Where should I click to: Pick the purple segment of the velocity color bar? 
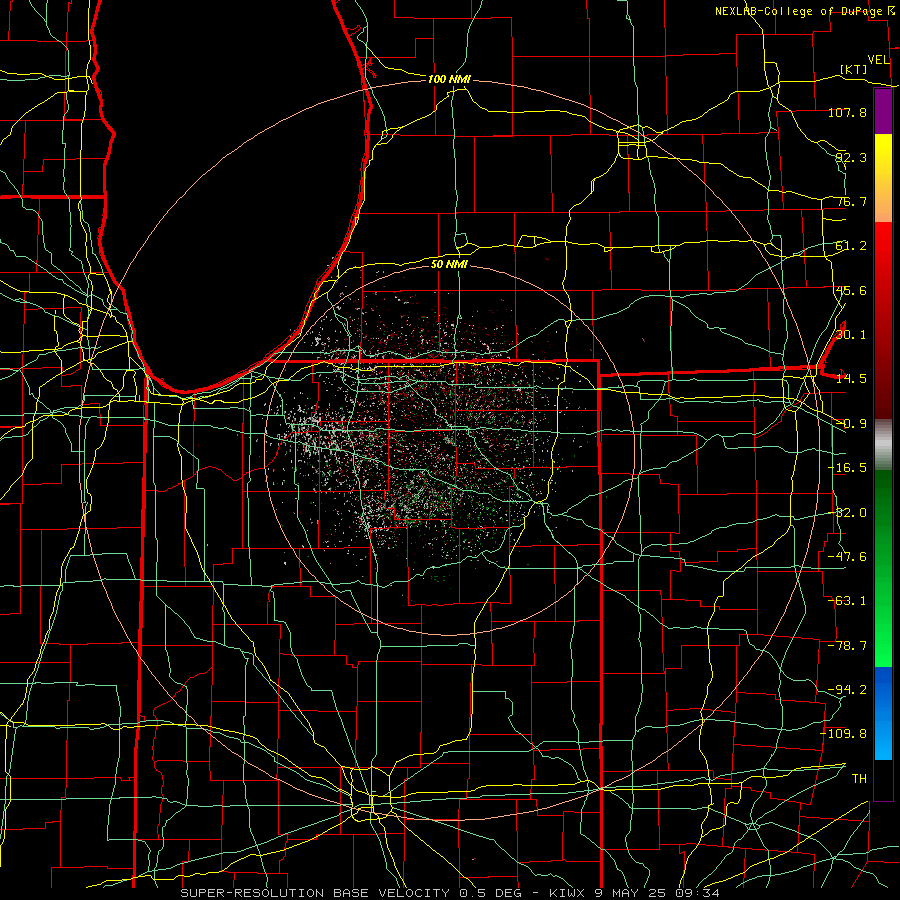coord(883,111)
